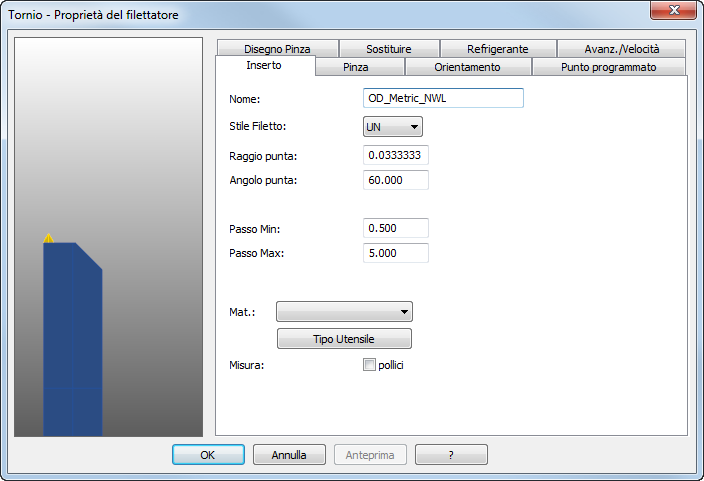Click the Passo Max input field
The image size is (704, 481).
[x=396, y=253]
